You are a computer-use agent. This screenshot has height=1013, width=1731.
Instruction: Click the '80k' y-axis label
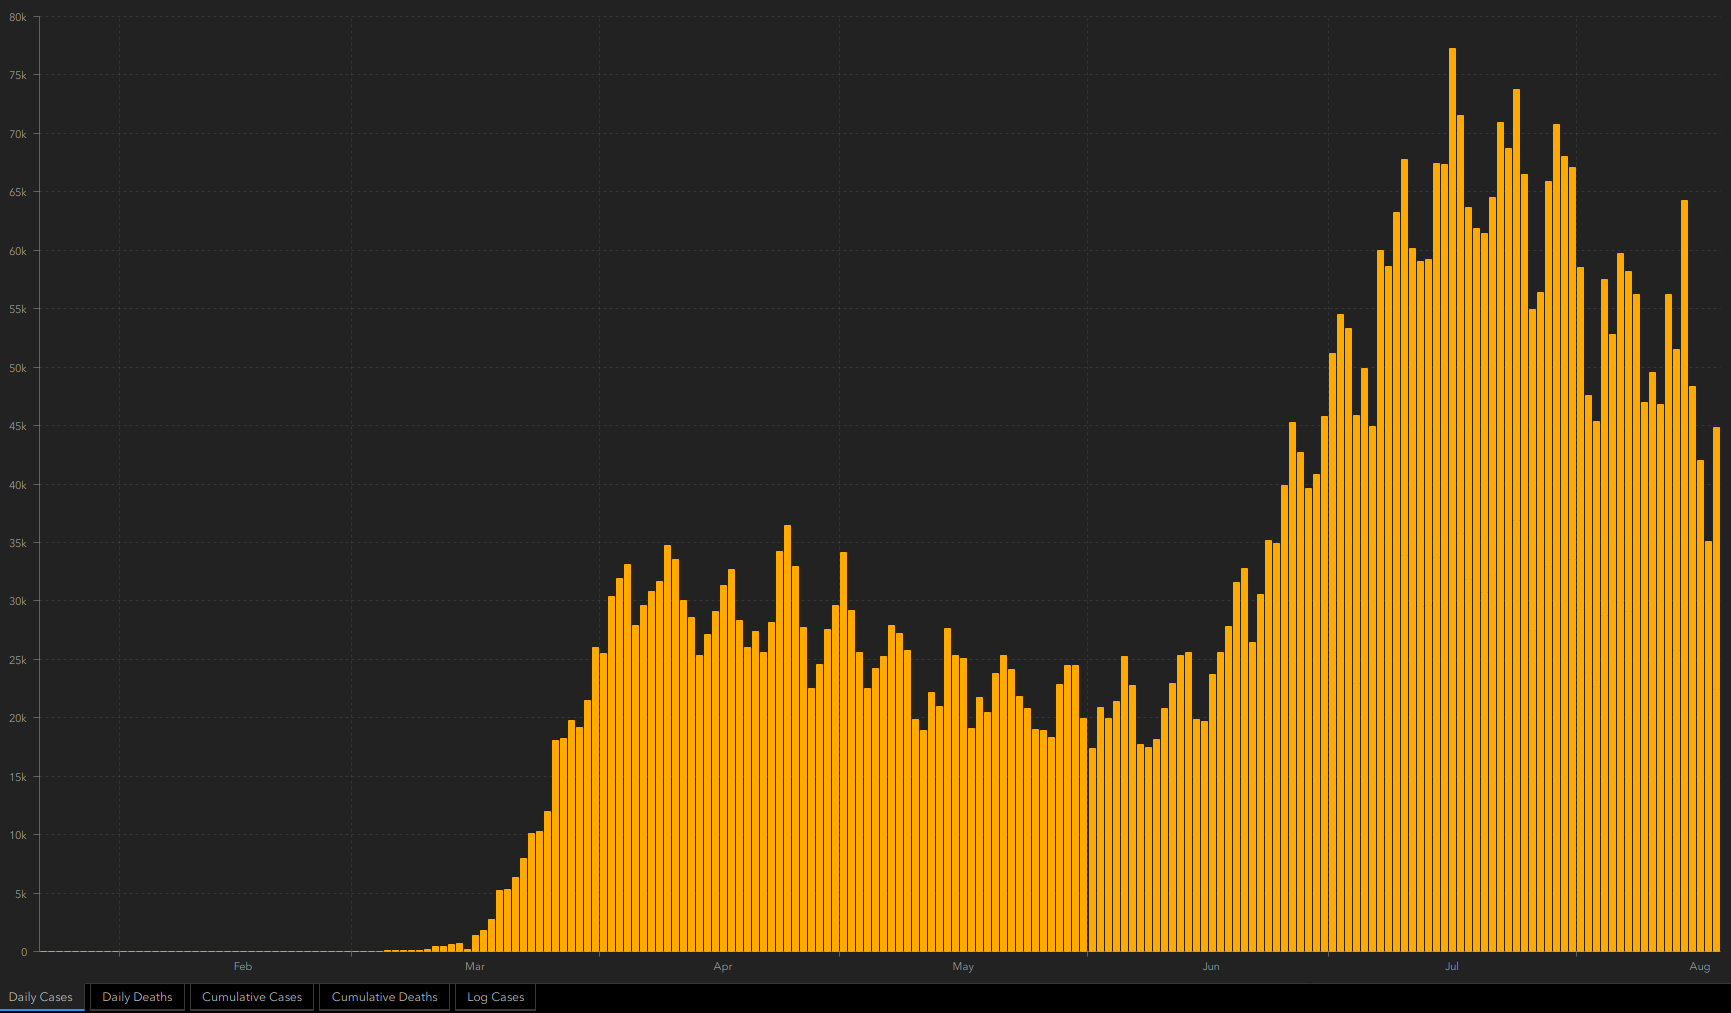coord(18,17)
